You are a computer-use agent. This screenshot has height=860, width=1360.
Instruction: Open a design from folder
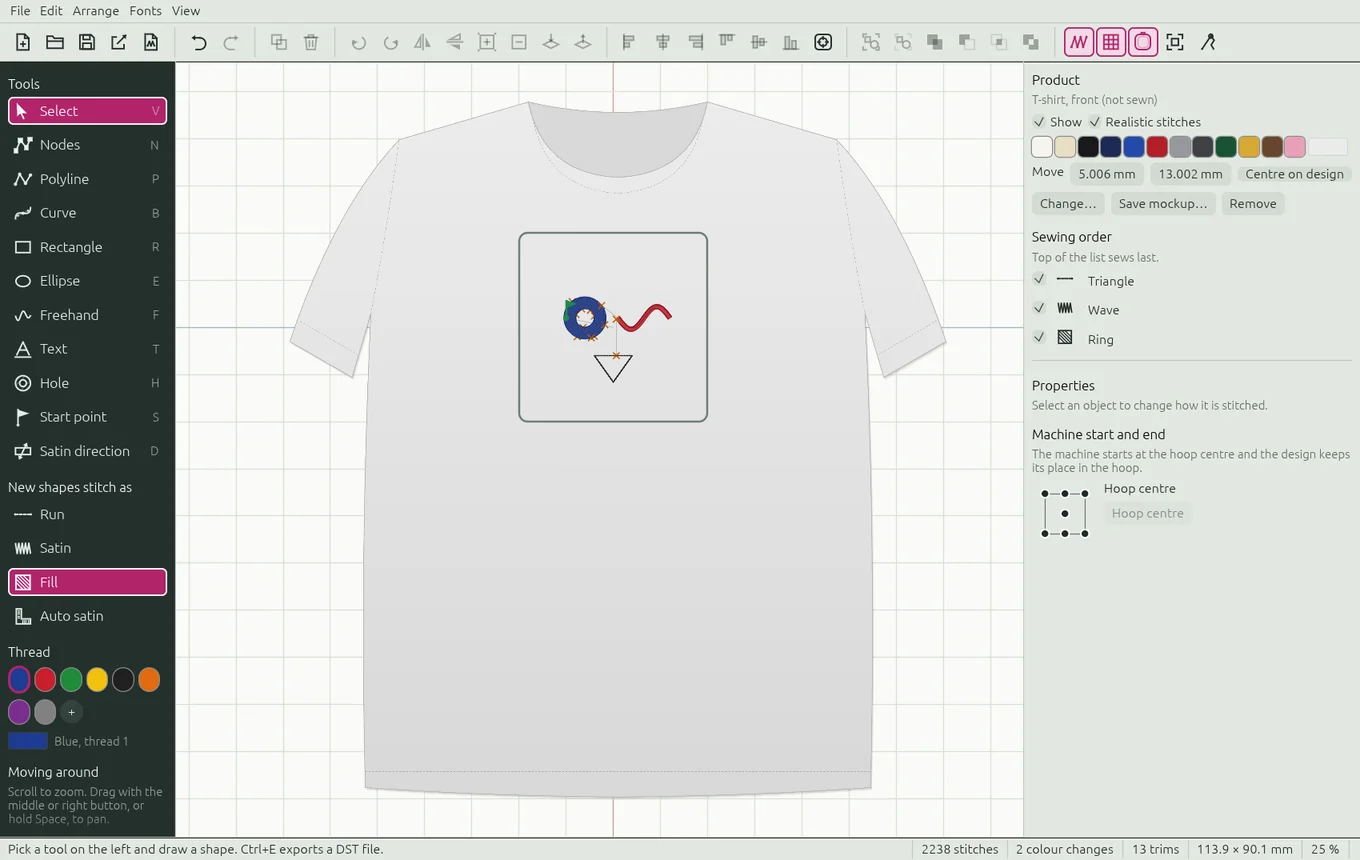tap(55, 42)
